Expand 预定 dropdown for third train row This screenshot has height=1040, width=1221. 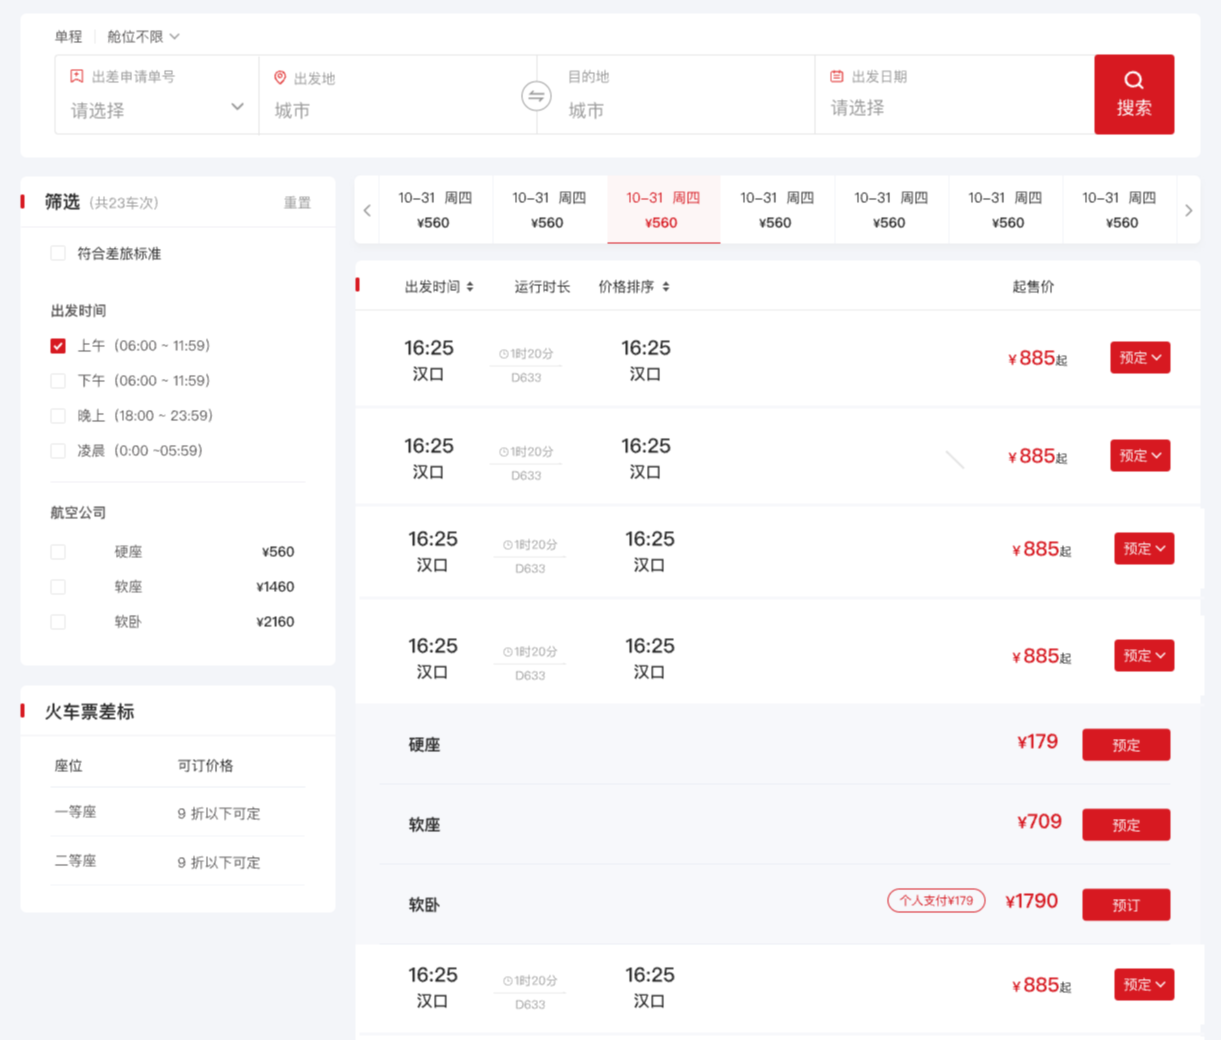1144,549
